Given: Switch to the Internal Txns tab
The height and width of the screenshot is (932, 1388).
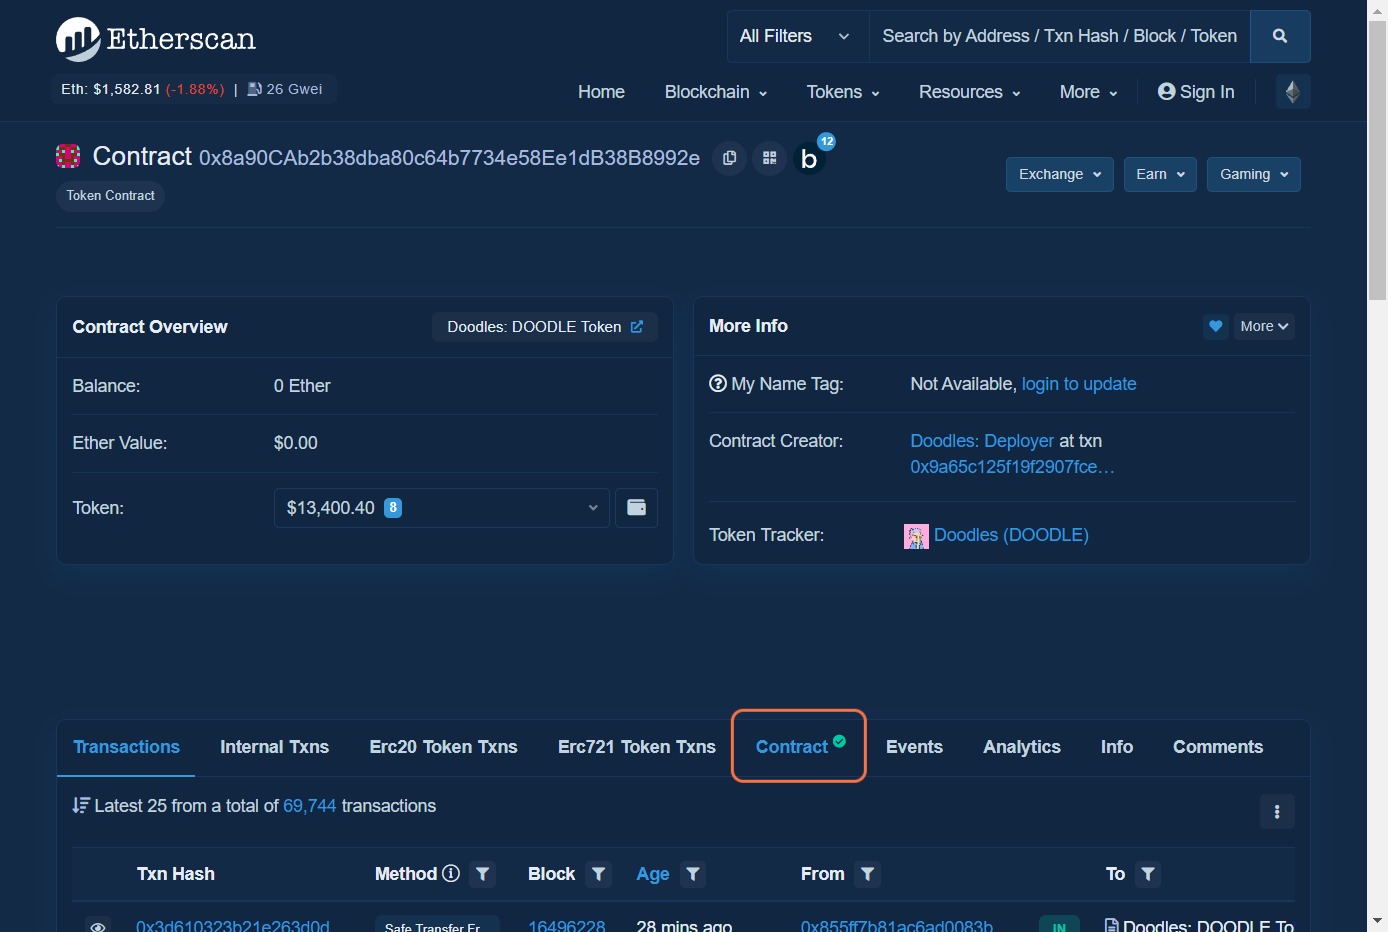Looking at the screenshot, I should point(274,747).
